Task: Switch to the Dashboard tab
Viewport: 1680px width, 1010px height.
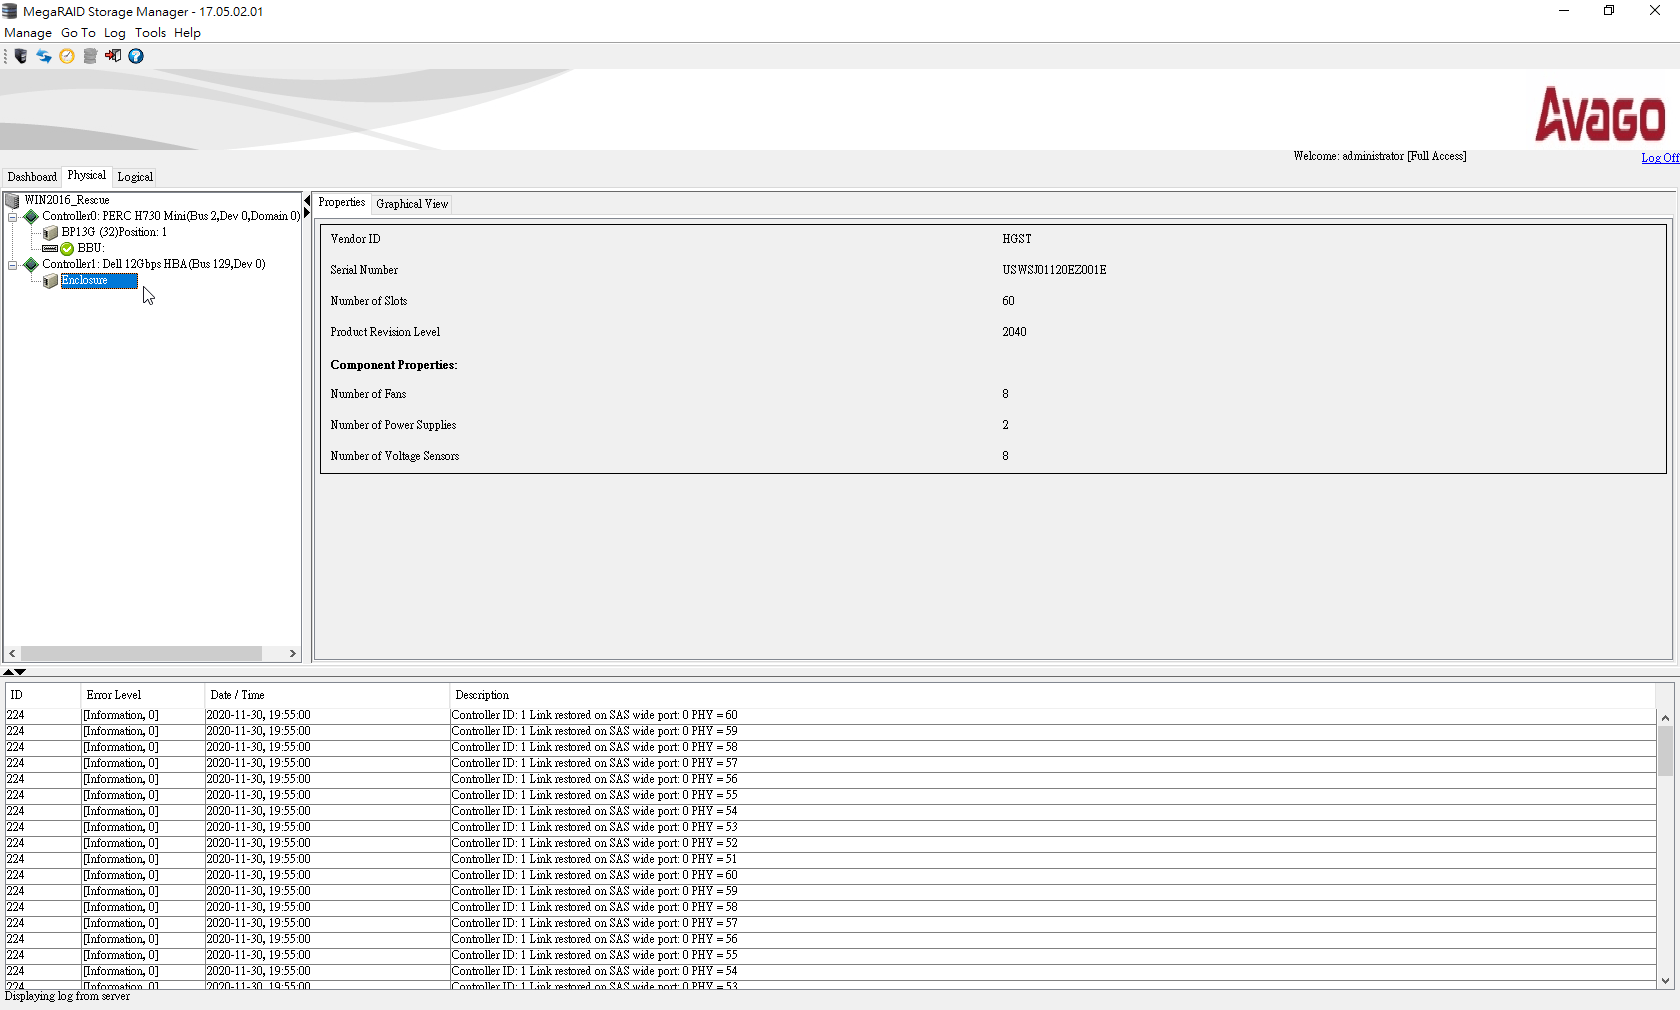Action: point(32,177)
